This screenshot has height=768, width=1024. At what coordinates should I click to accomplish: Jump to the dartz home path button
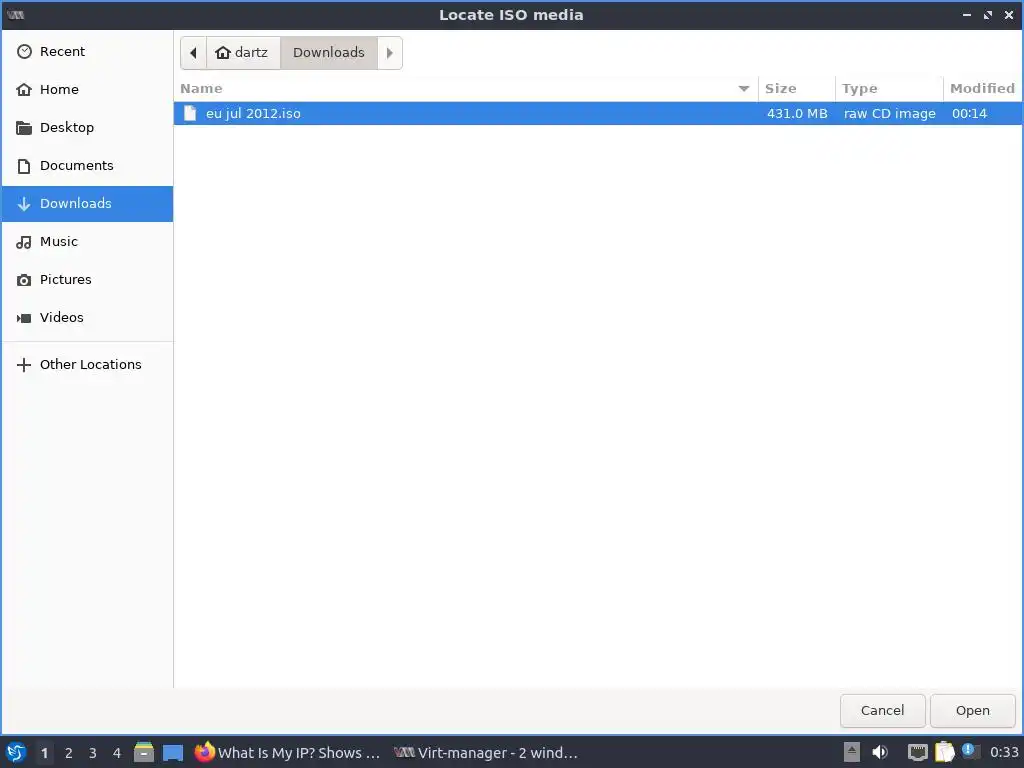tap(243, 53)
